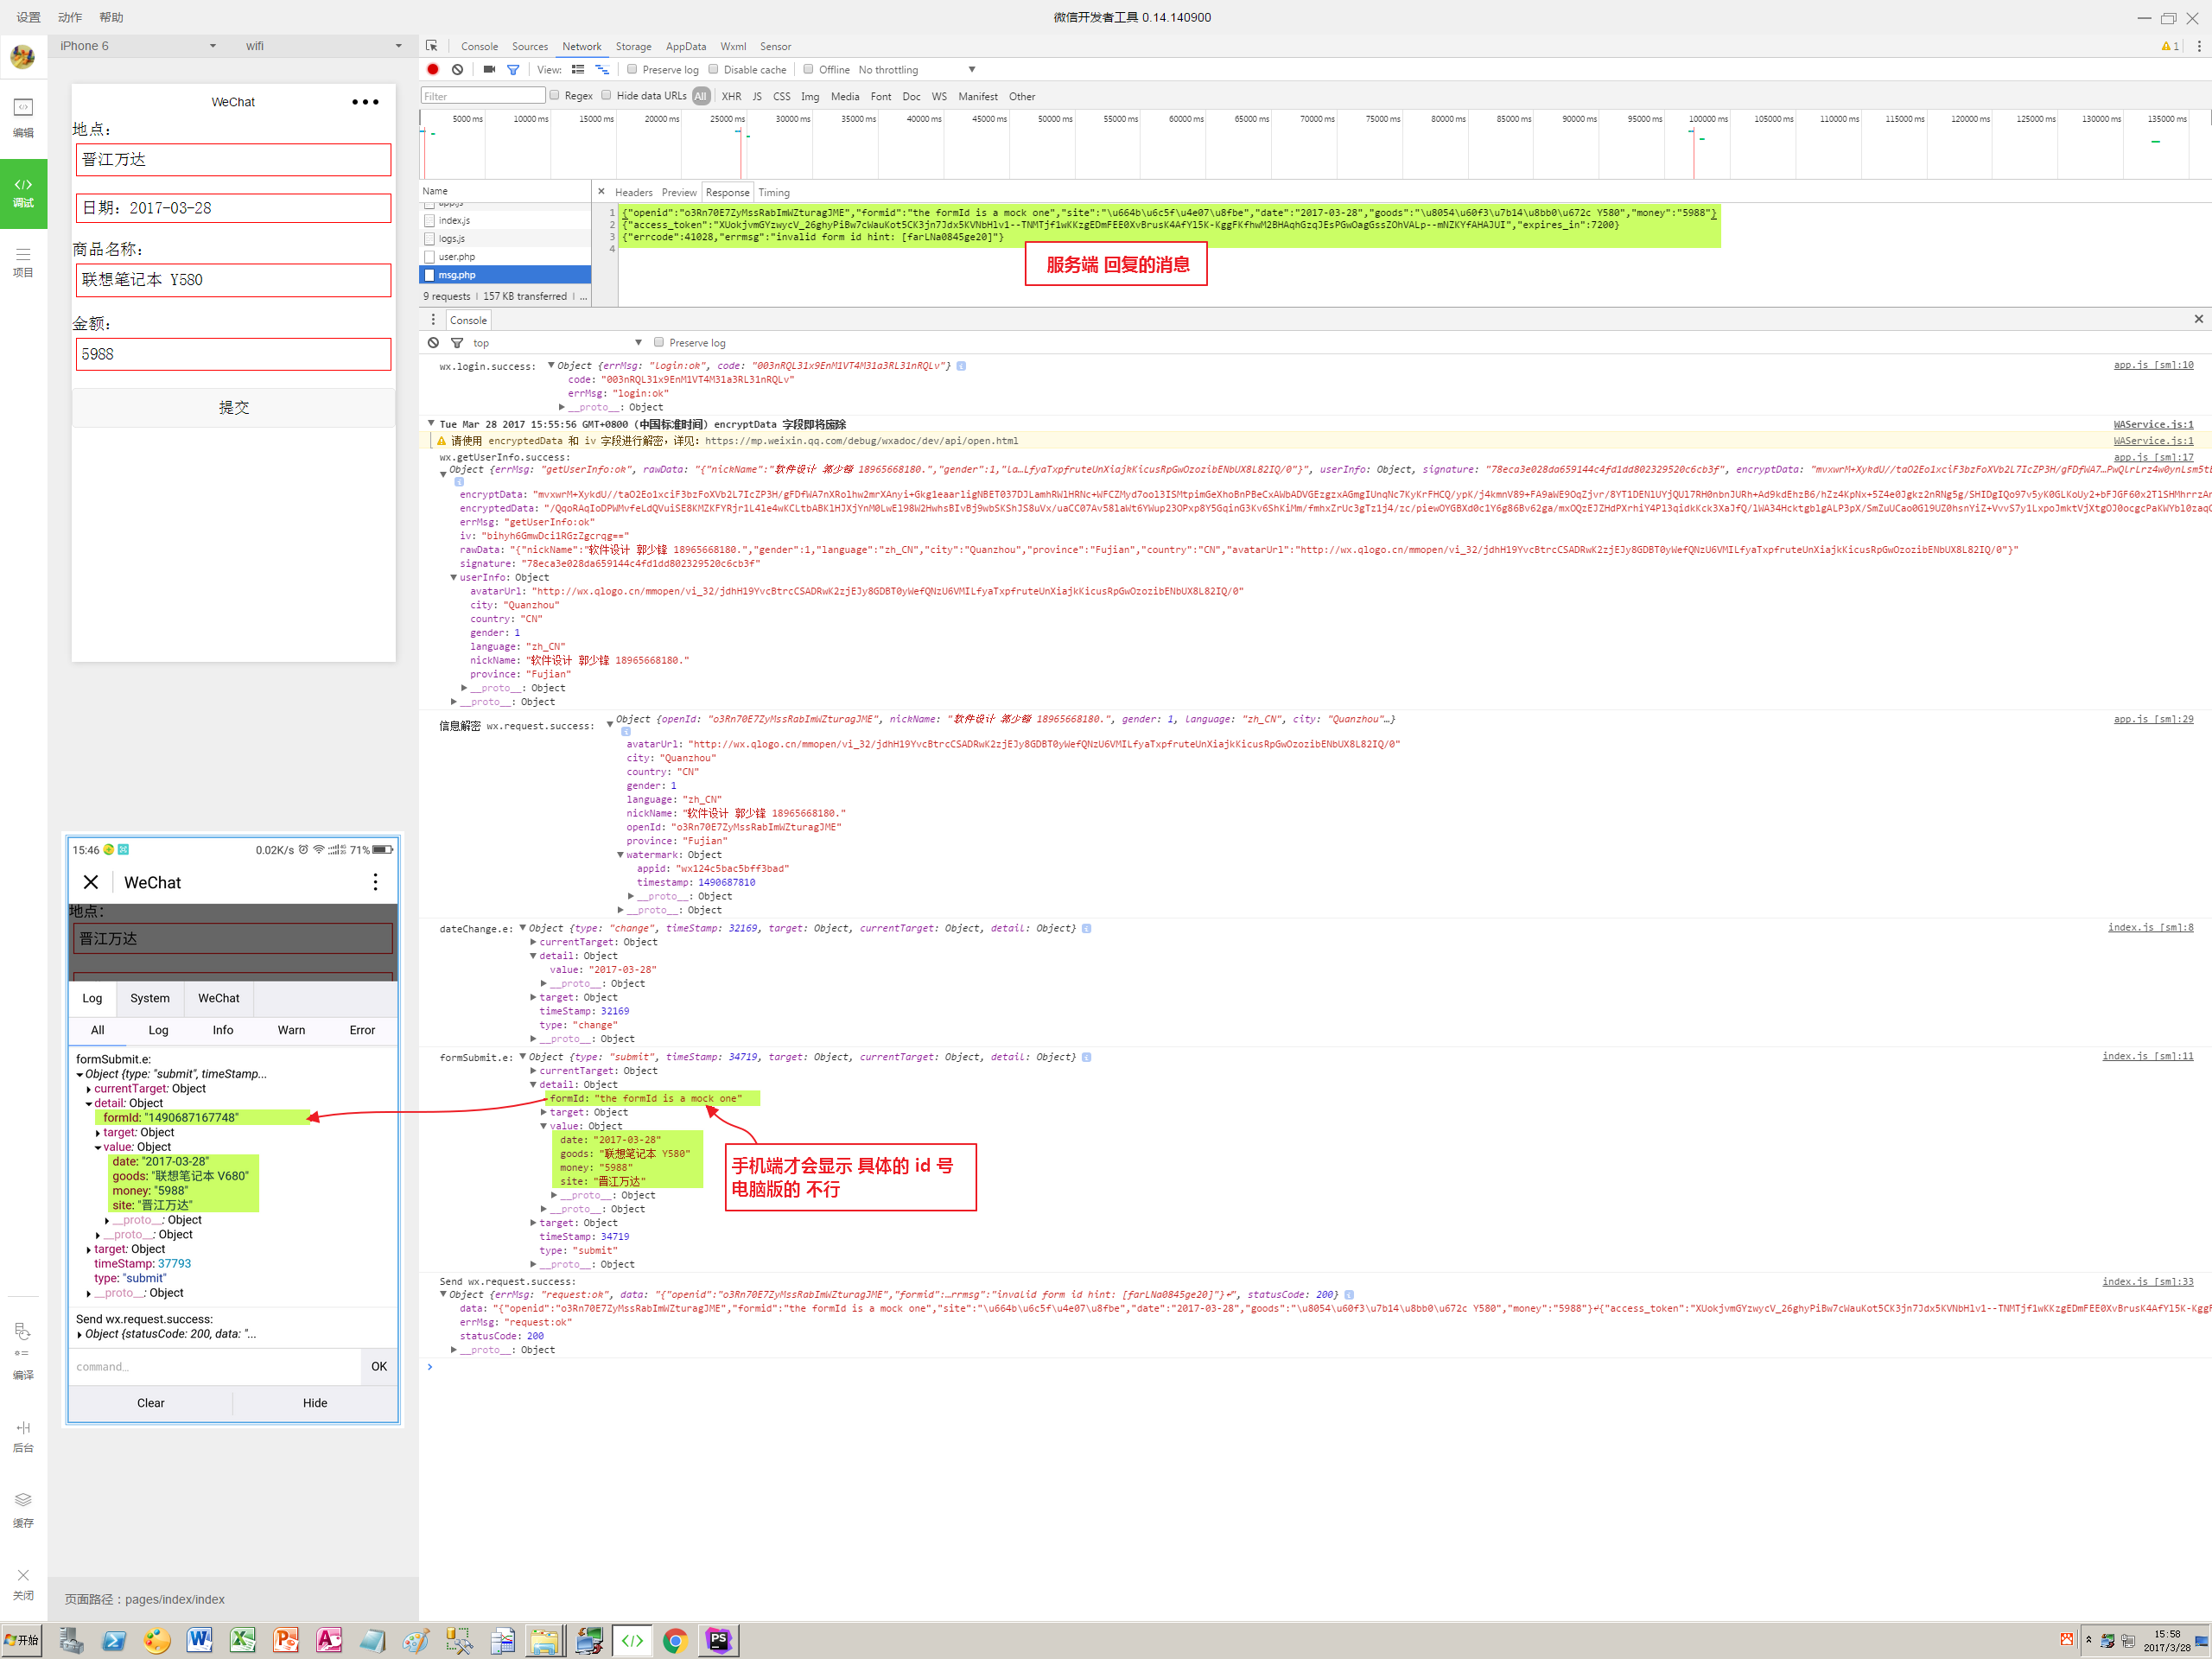Click the 关闭 (close project) sidebar icon

(23, 1584)
